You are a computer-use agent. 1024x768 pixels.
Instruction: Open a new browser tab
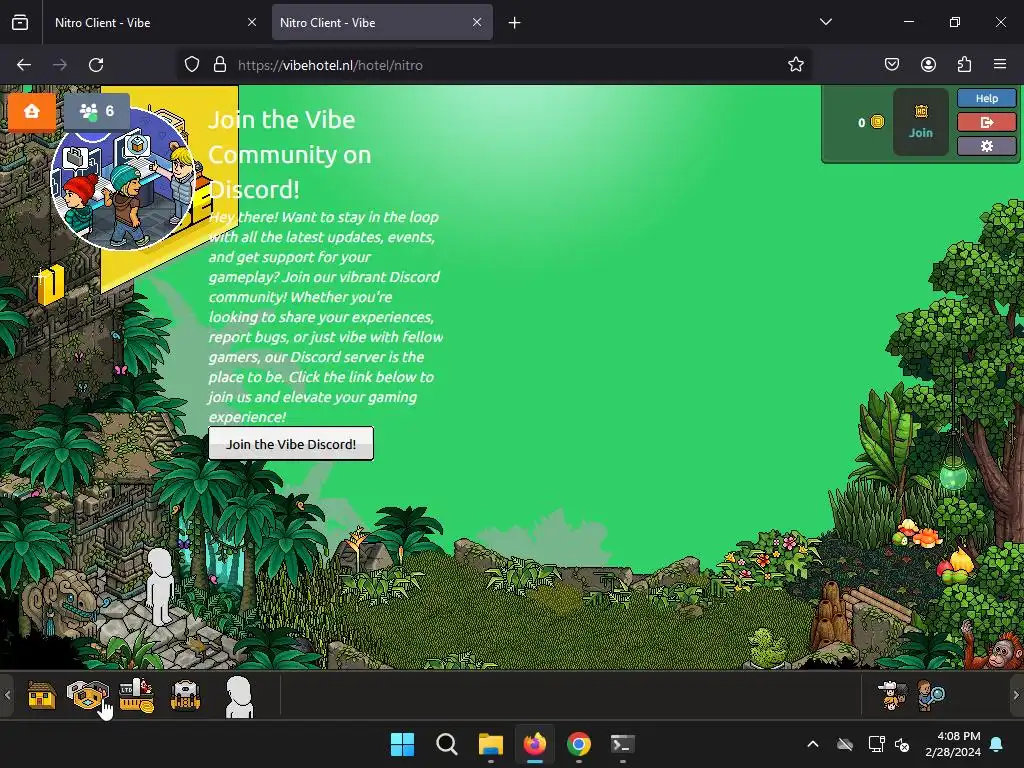[x=515, y=23]
